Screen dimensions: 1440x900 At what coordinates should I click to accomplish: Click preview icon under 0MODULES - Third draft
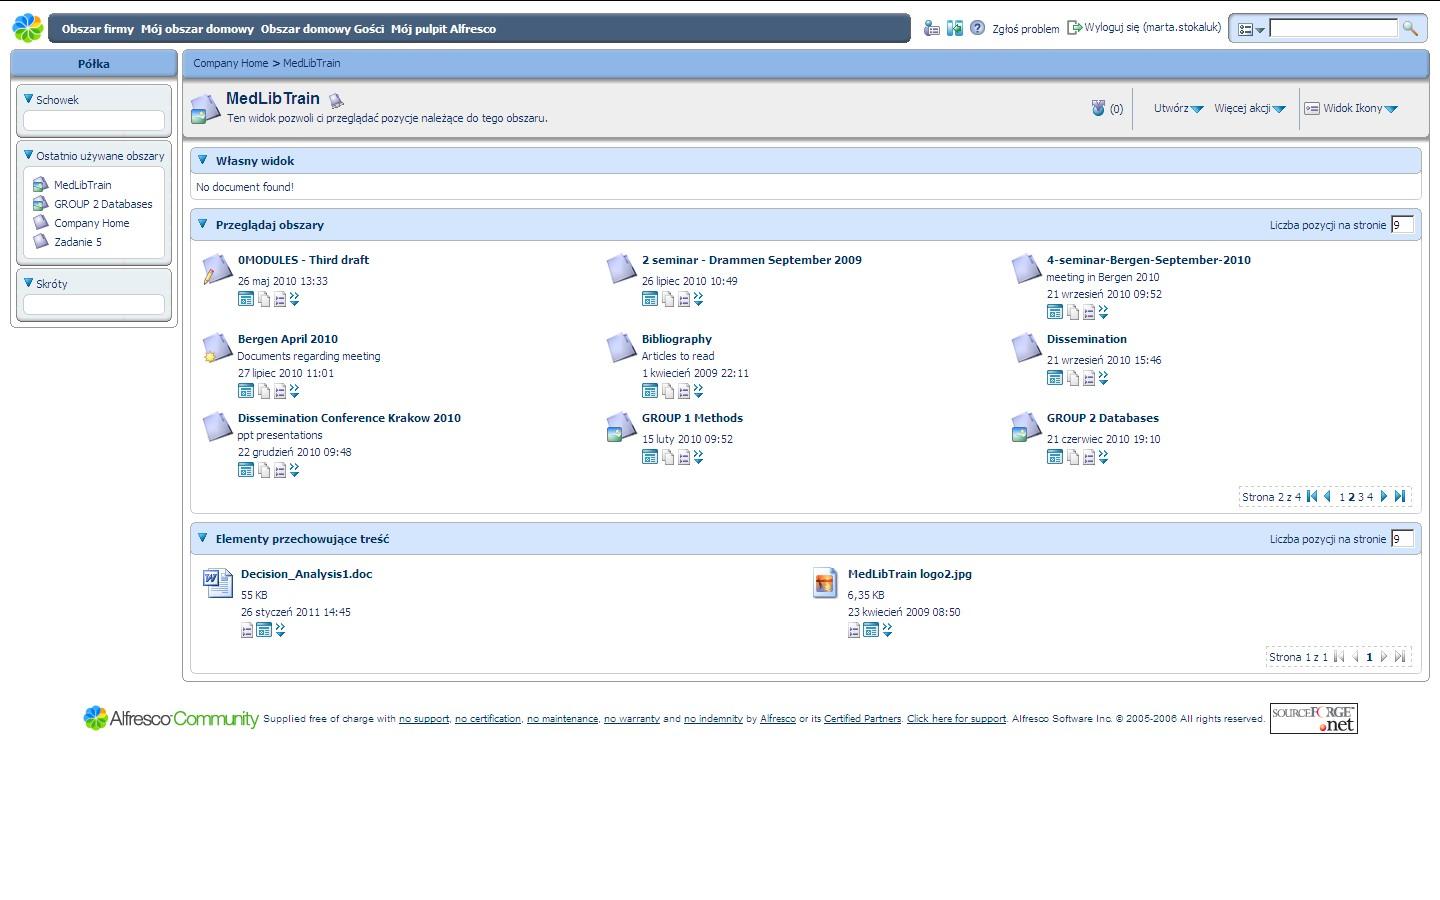click(245, 299)
